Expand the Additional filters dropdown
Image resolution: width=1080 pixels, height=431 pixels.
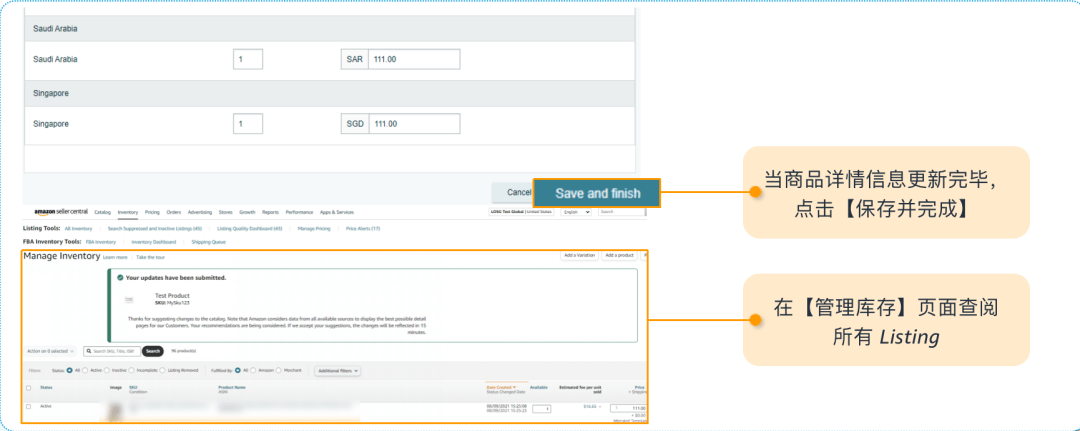point(339,371)
